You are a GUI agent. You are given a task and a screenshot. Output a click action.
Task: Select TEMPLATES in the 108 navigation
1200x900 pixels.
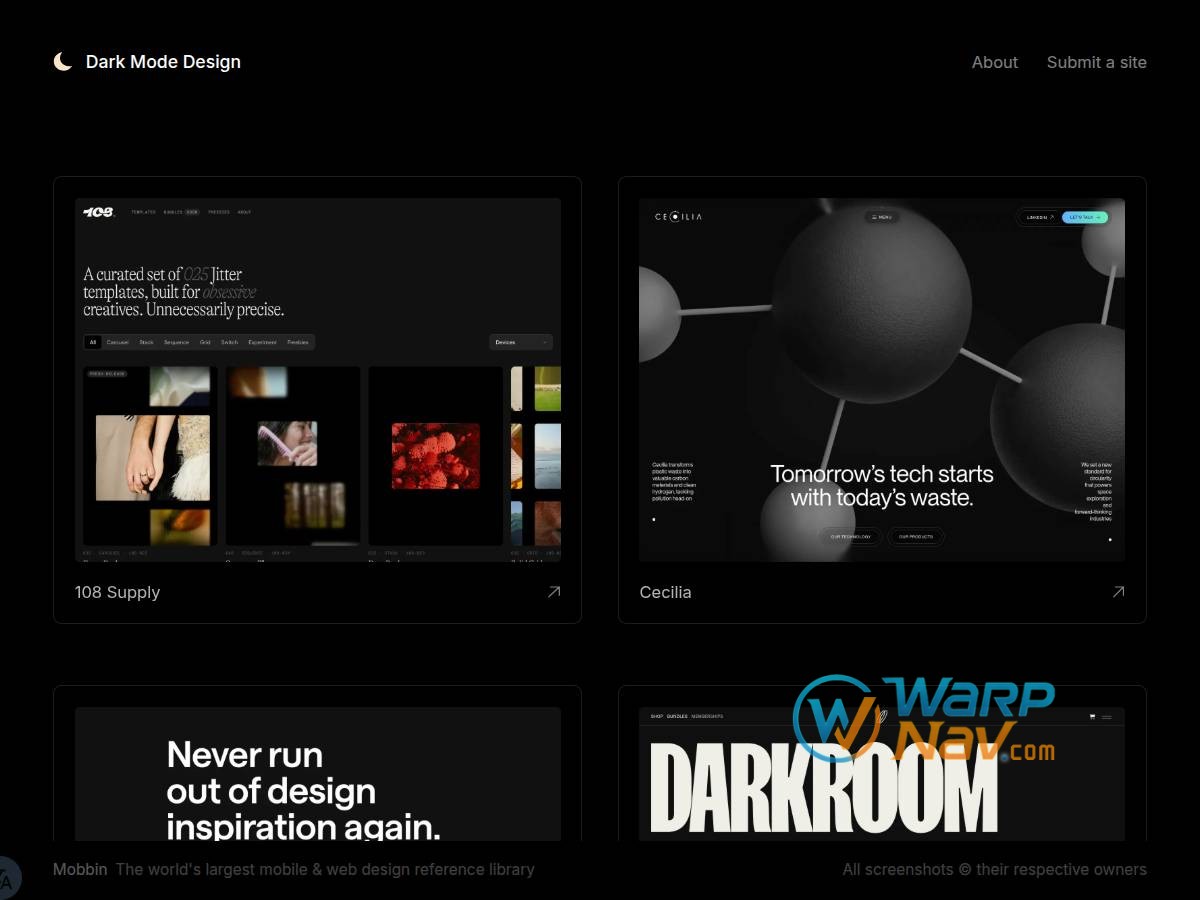click(x=142, y=211)
